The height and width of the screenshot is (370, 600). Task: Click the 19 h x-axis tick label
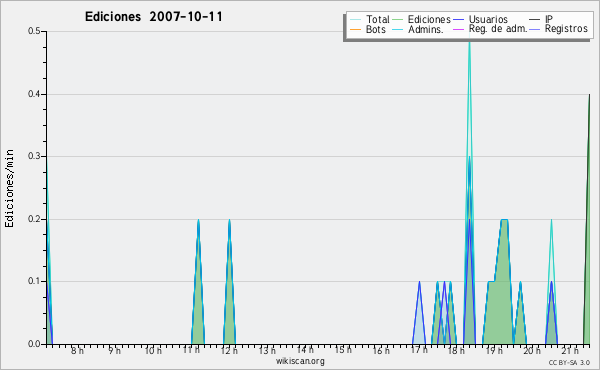494,350
